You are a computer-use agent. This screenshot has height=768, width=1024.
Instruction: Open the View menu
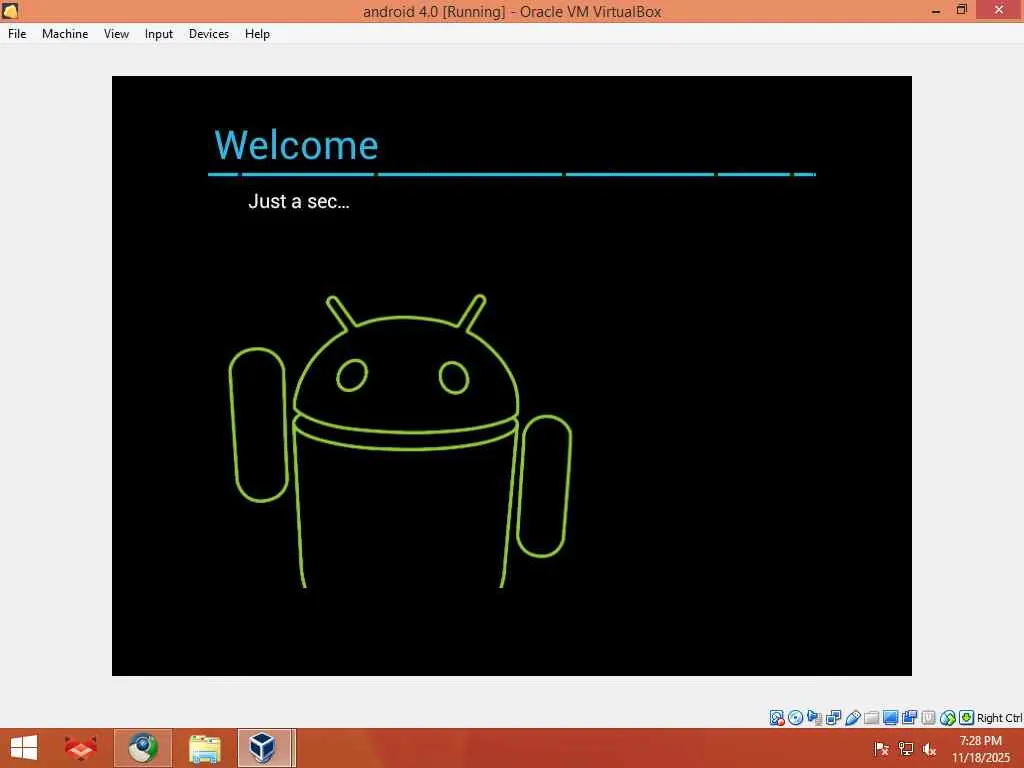[116, 34]
